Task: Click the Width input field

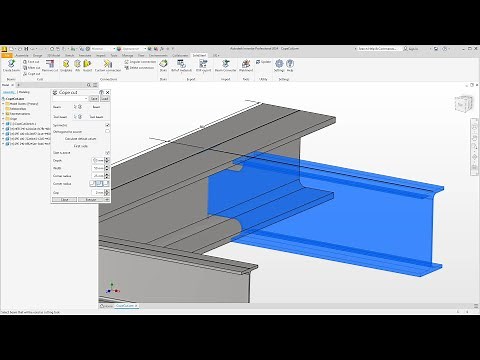Action: pos(98,168)
